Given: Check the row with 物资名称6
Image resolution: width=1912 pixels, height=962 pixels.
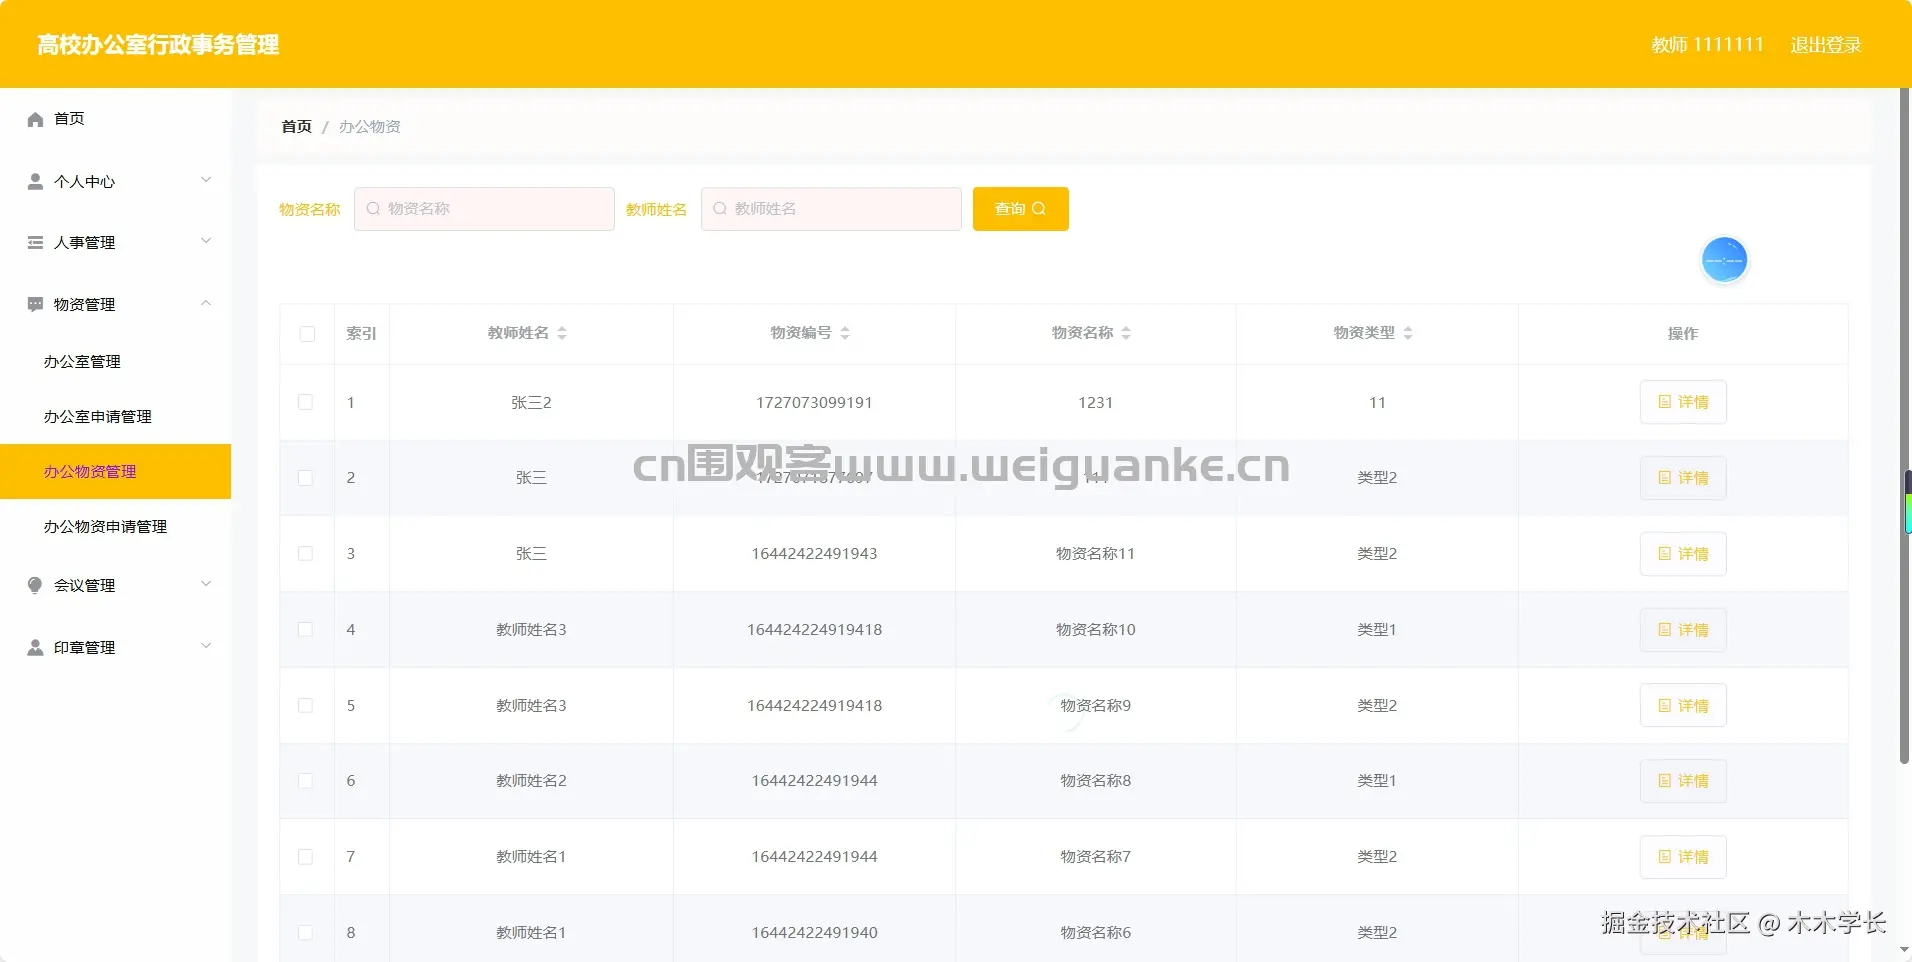Looking at the screenshot, I should point(306,932).
